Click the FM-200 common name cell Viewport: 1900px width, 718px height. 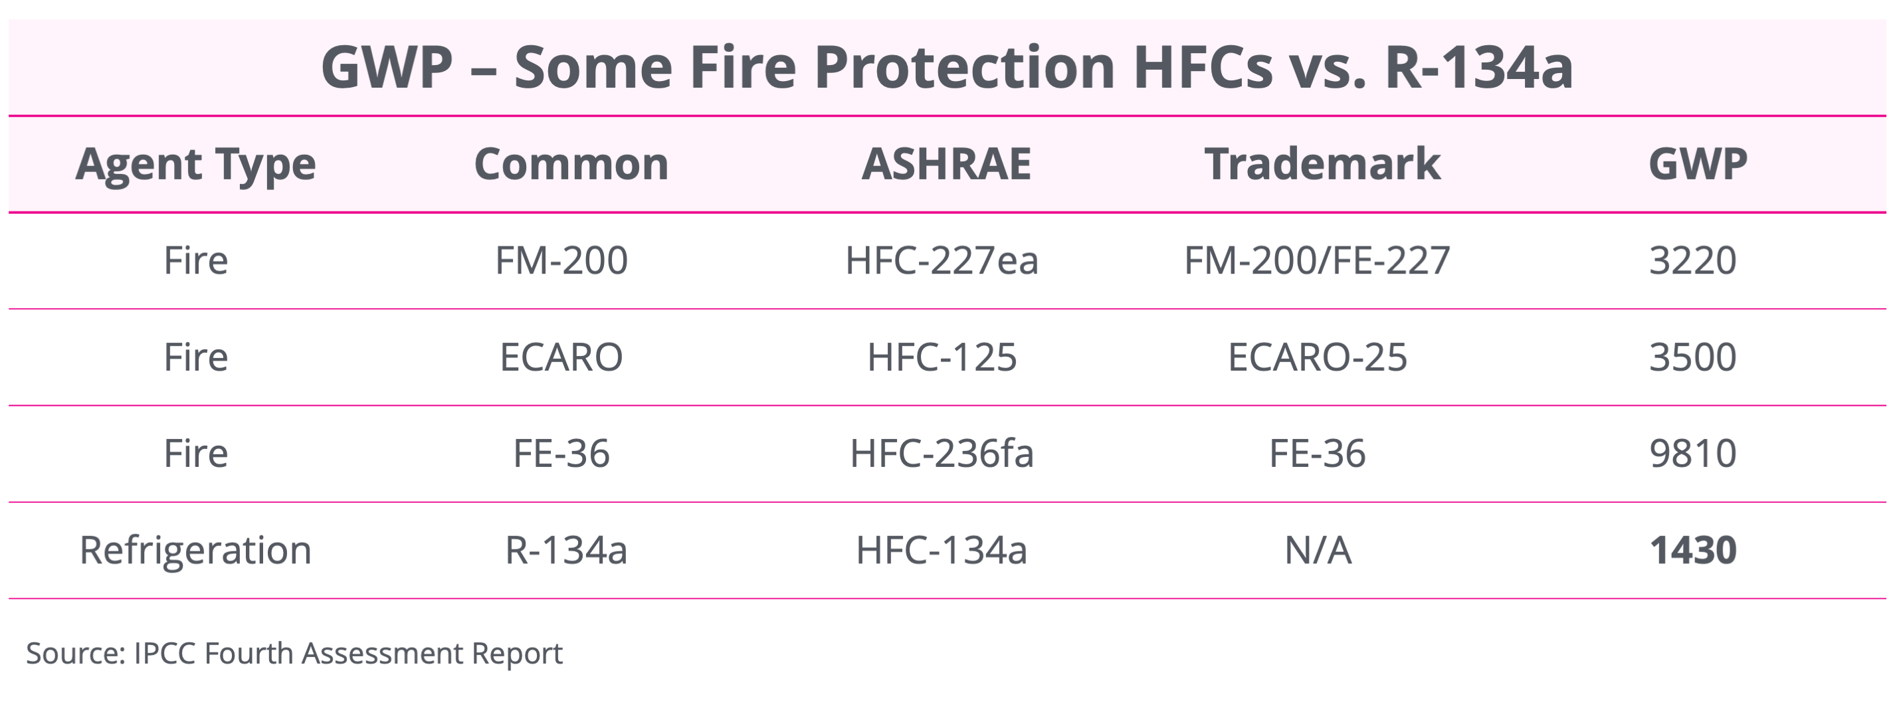[561, 260]
